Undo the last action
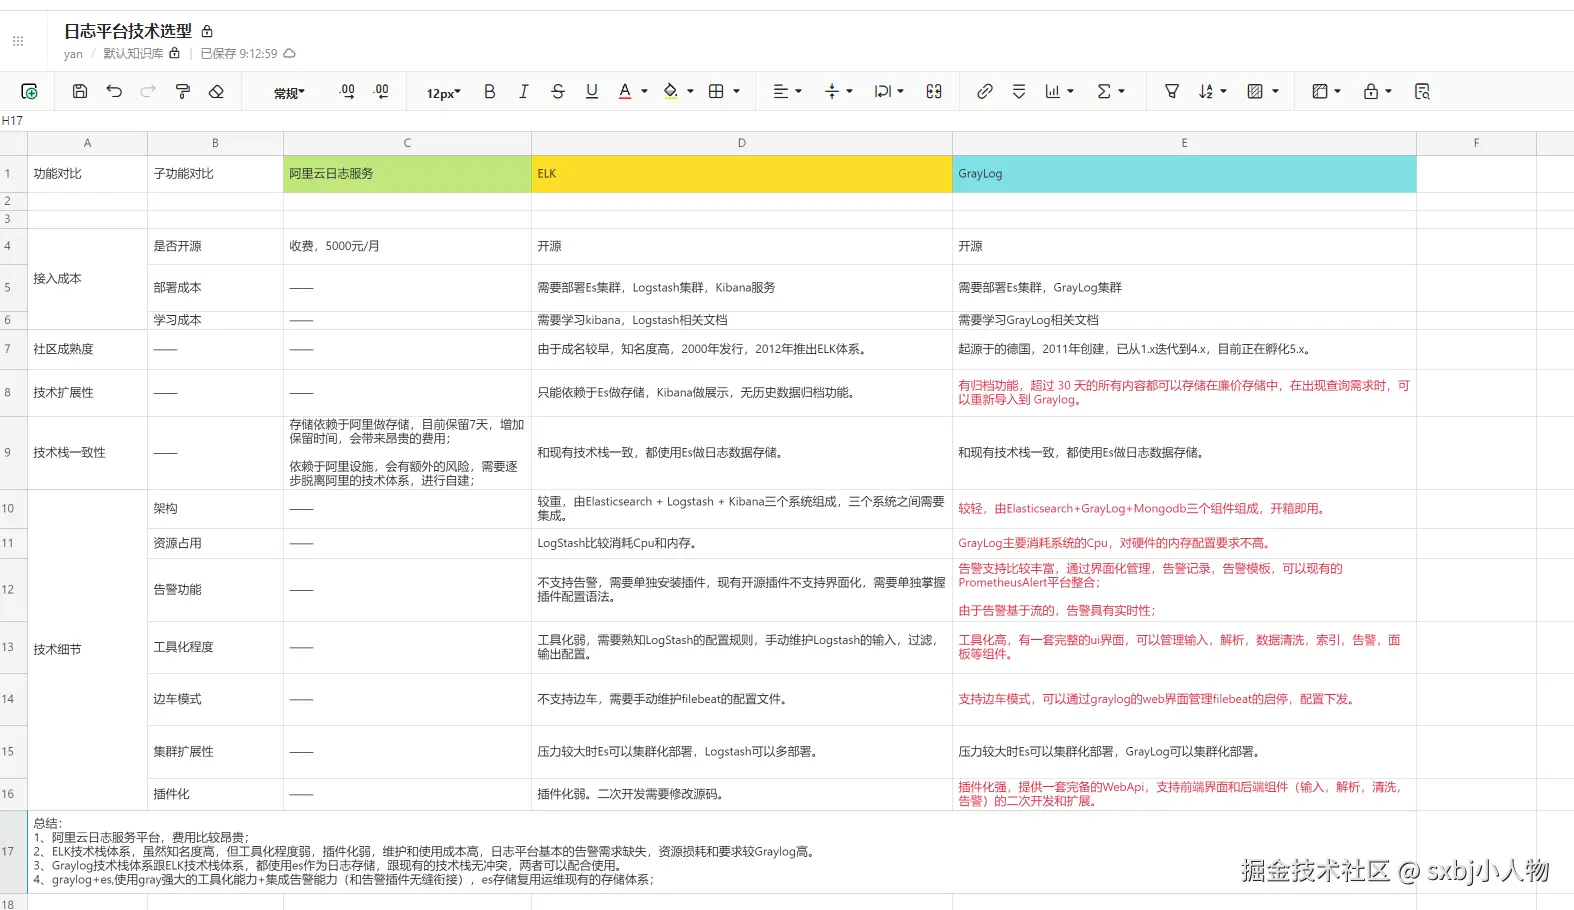 (x=114, y=92)
